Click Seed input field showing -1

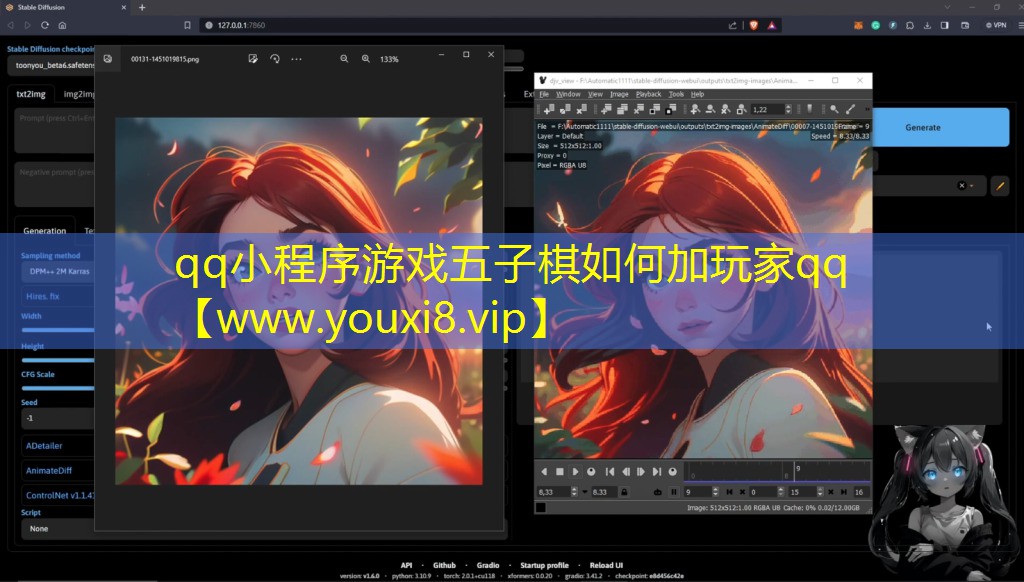tap(58, 418)
